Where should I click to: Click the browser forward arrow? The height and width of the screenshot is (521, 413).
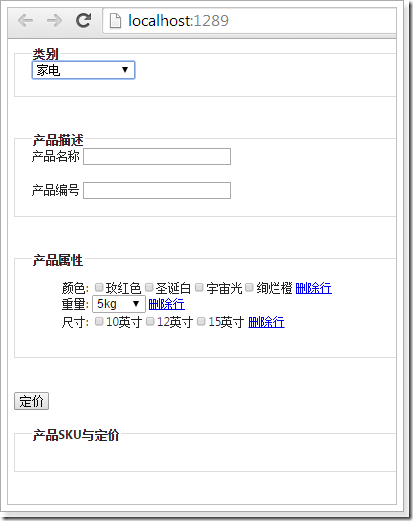[x=54, y=21]
